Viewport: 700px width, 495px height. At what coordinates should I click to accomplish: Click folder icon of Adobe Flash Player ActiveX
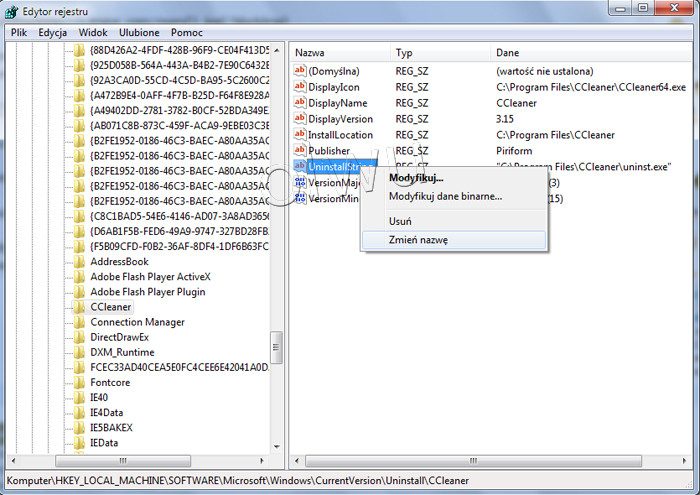[79, 276]
